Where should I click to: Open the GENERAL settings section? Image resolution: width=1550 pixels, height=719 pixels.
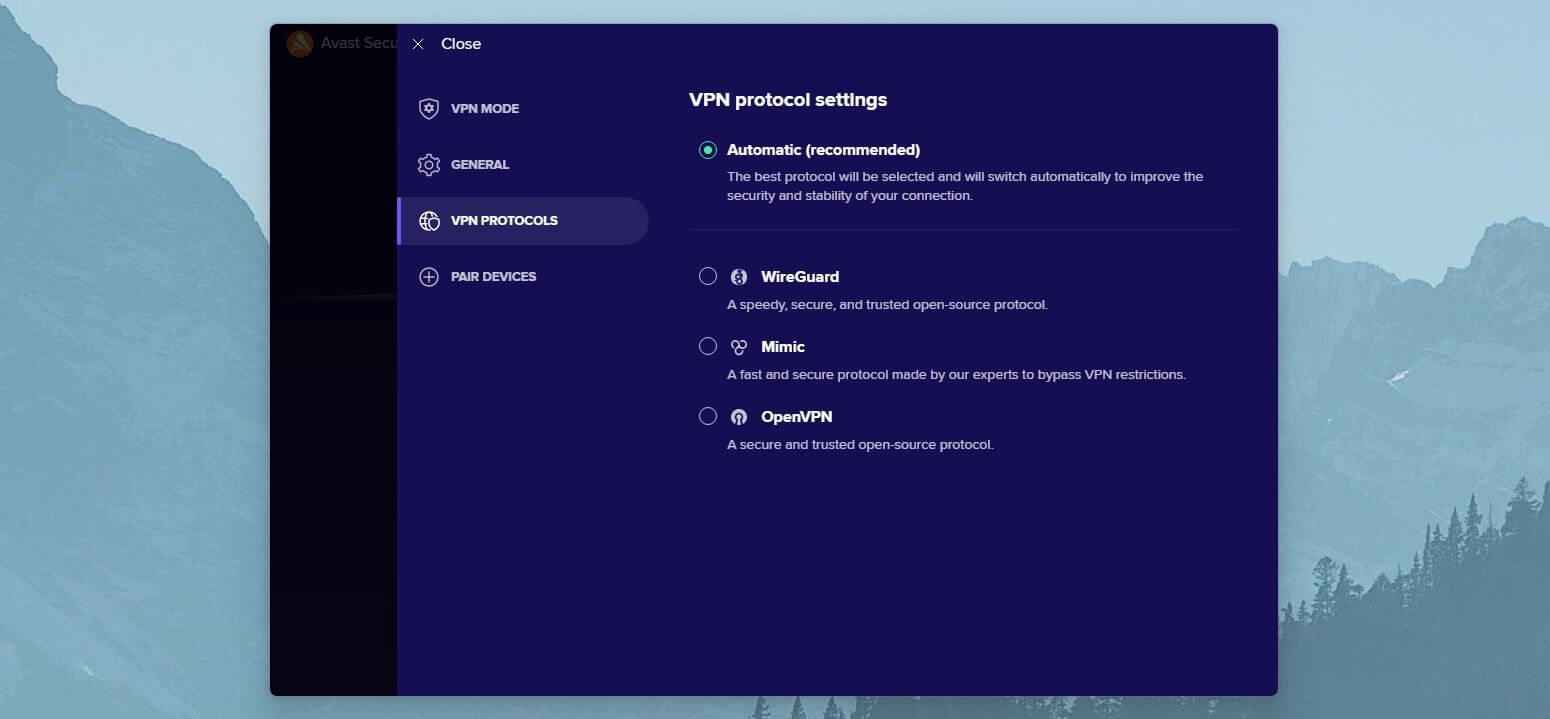coord(523,165)
